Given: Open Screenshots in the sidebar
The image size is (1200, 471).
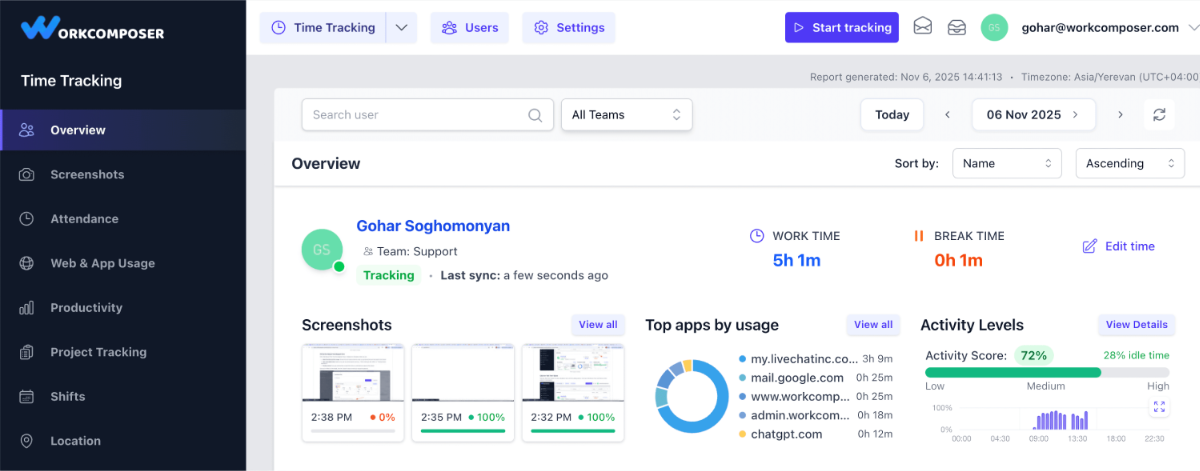Looking at the screenshot, I should point(123,174).
